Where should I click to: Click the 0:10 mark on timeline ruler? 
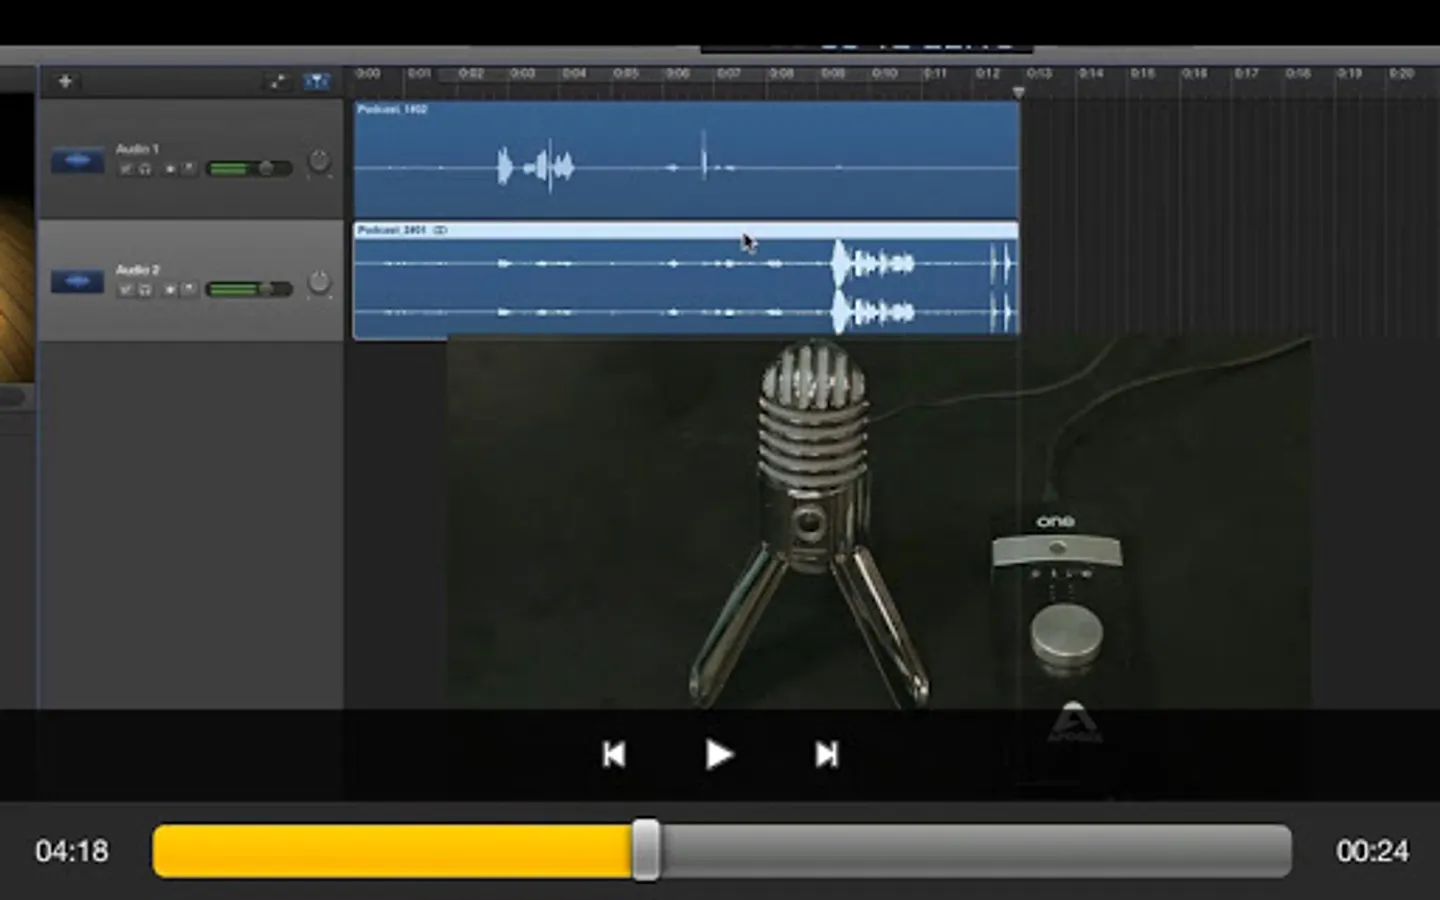[x=884, y=73]
